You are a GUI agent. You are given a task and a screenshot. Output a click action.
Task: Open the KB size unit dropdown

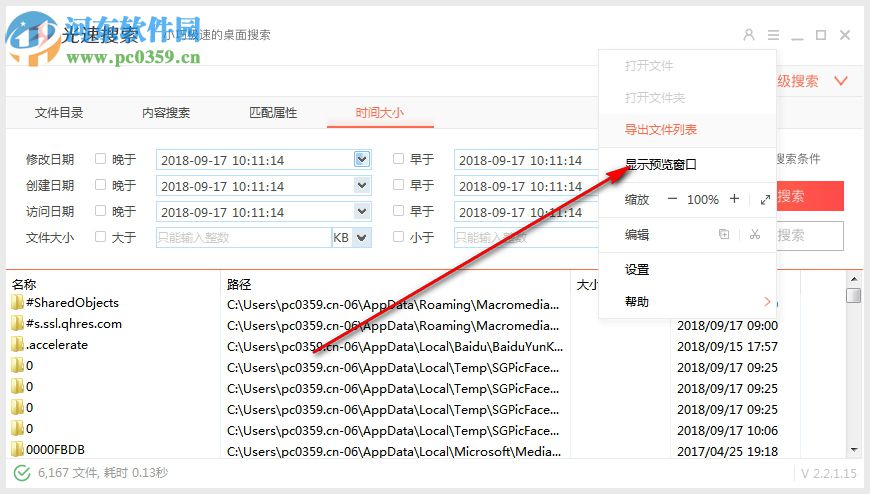[362, 238]
